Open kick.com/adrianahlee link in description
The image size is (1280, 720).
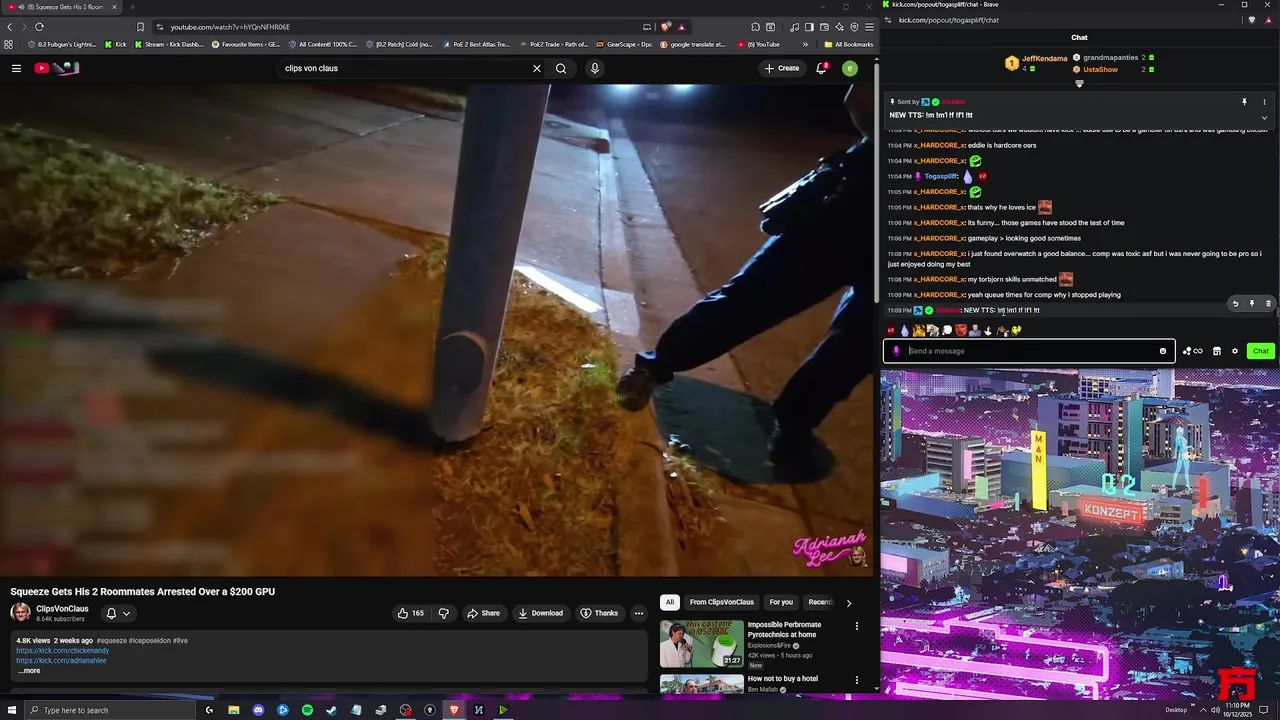coord(61,661)
